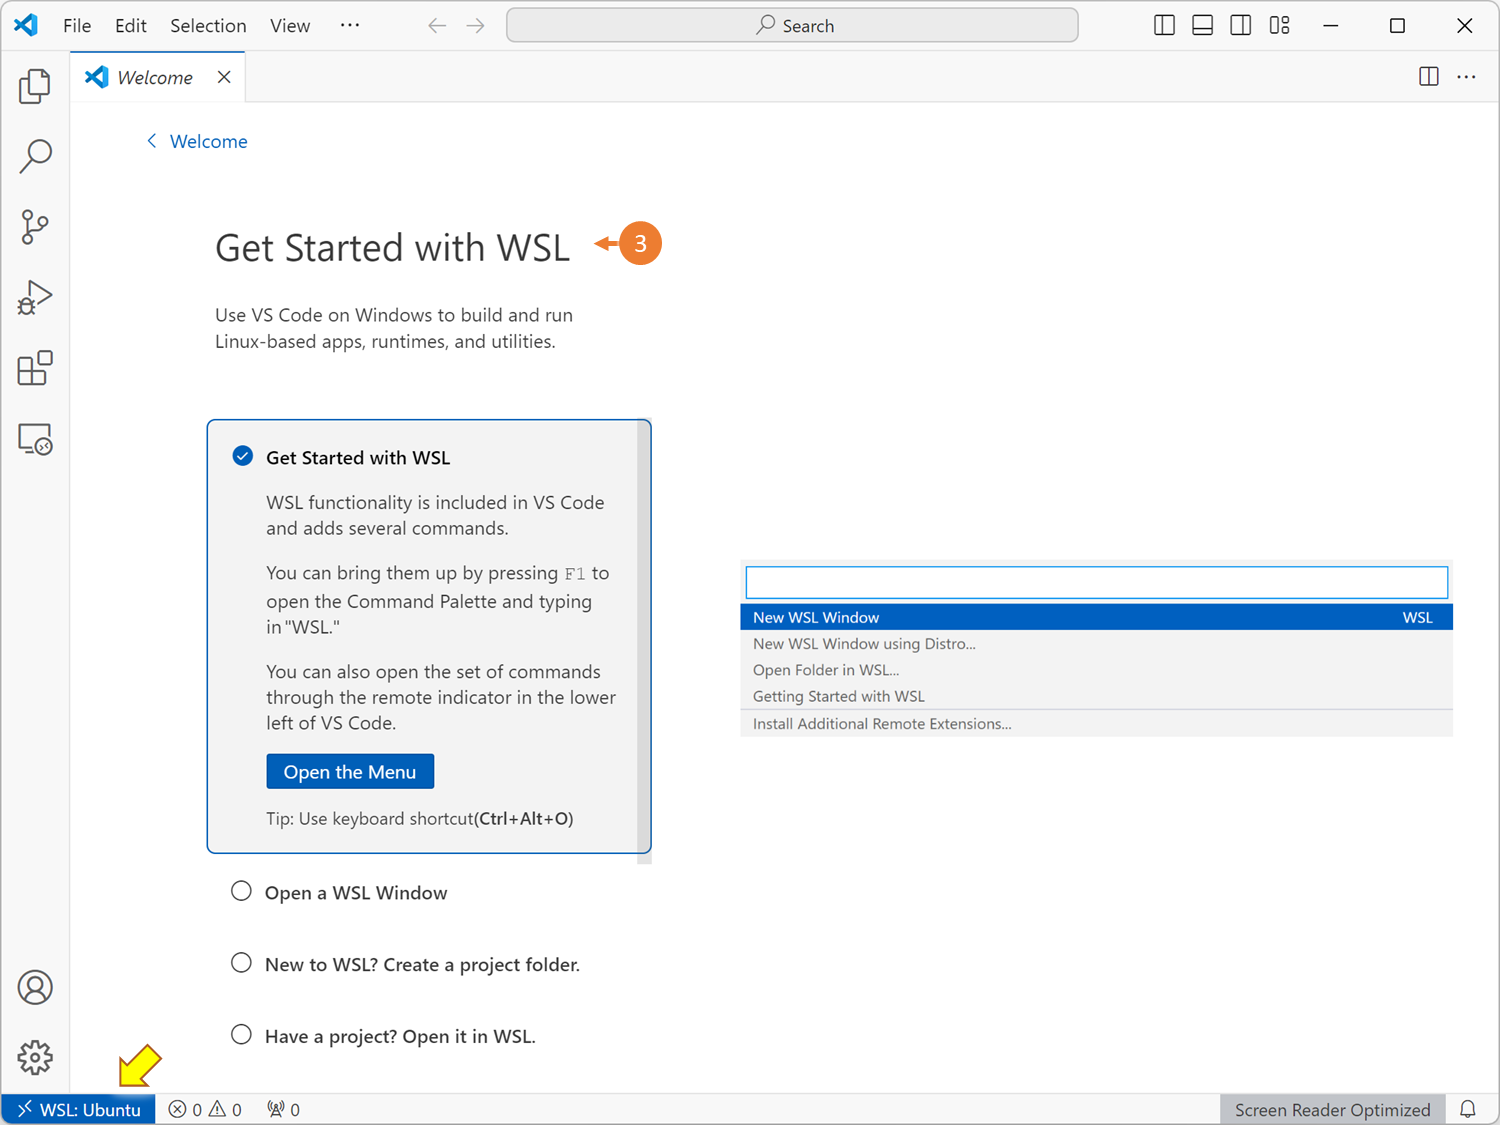This screenshot has height=1125, width=1500.
Task: Go back to Welcome via the breadcrumb link
Action: 198,141
